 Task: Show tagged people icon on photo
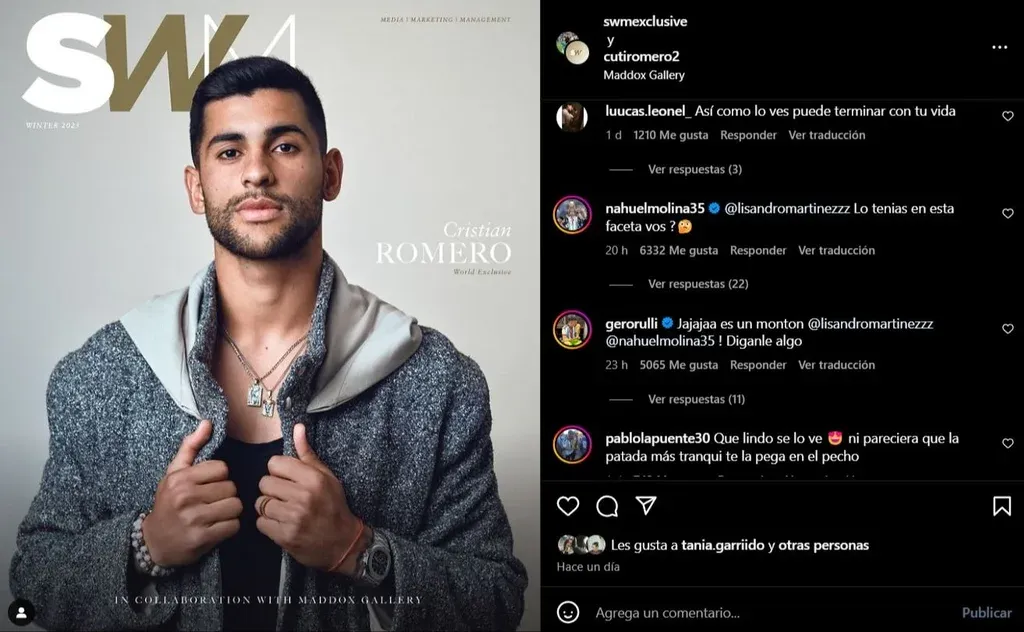click(22, 612)
